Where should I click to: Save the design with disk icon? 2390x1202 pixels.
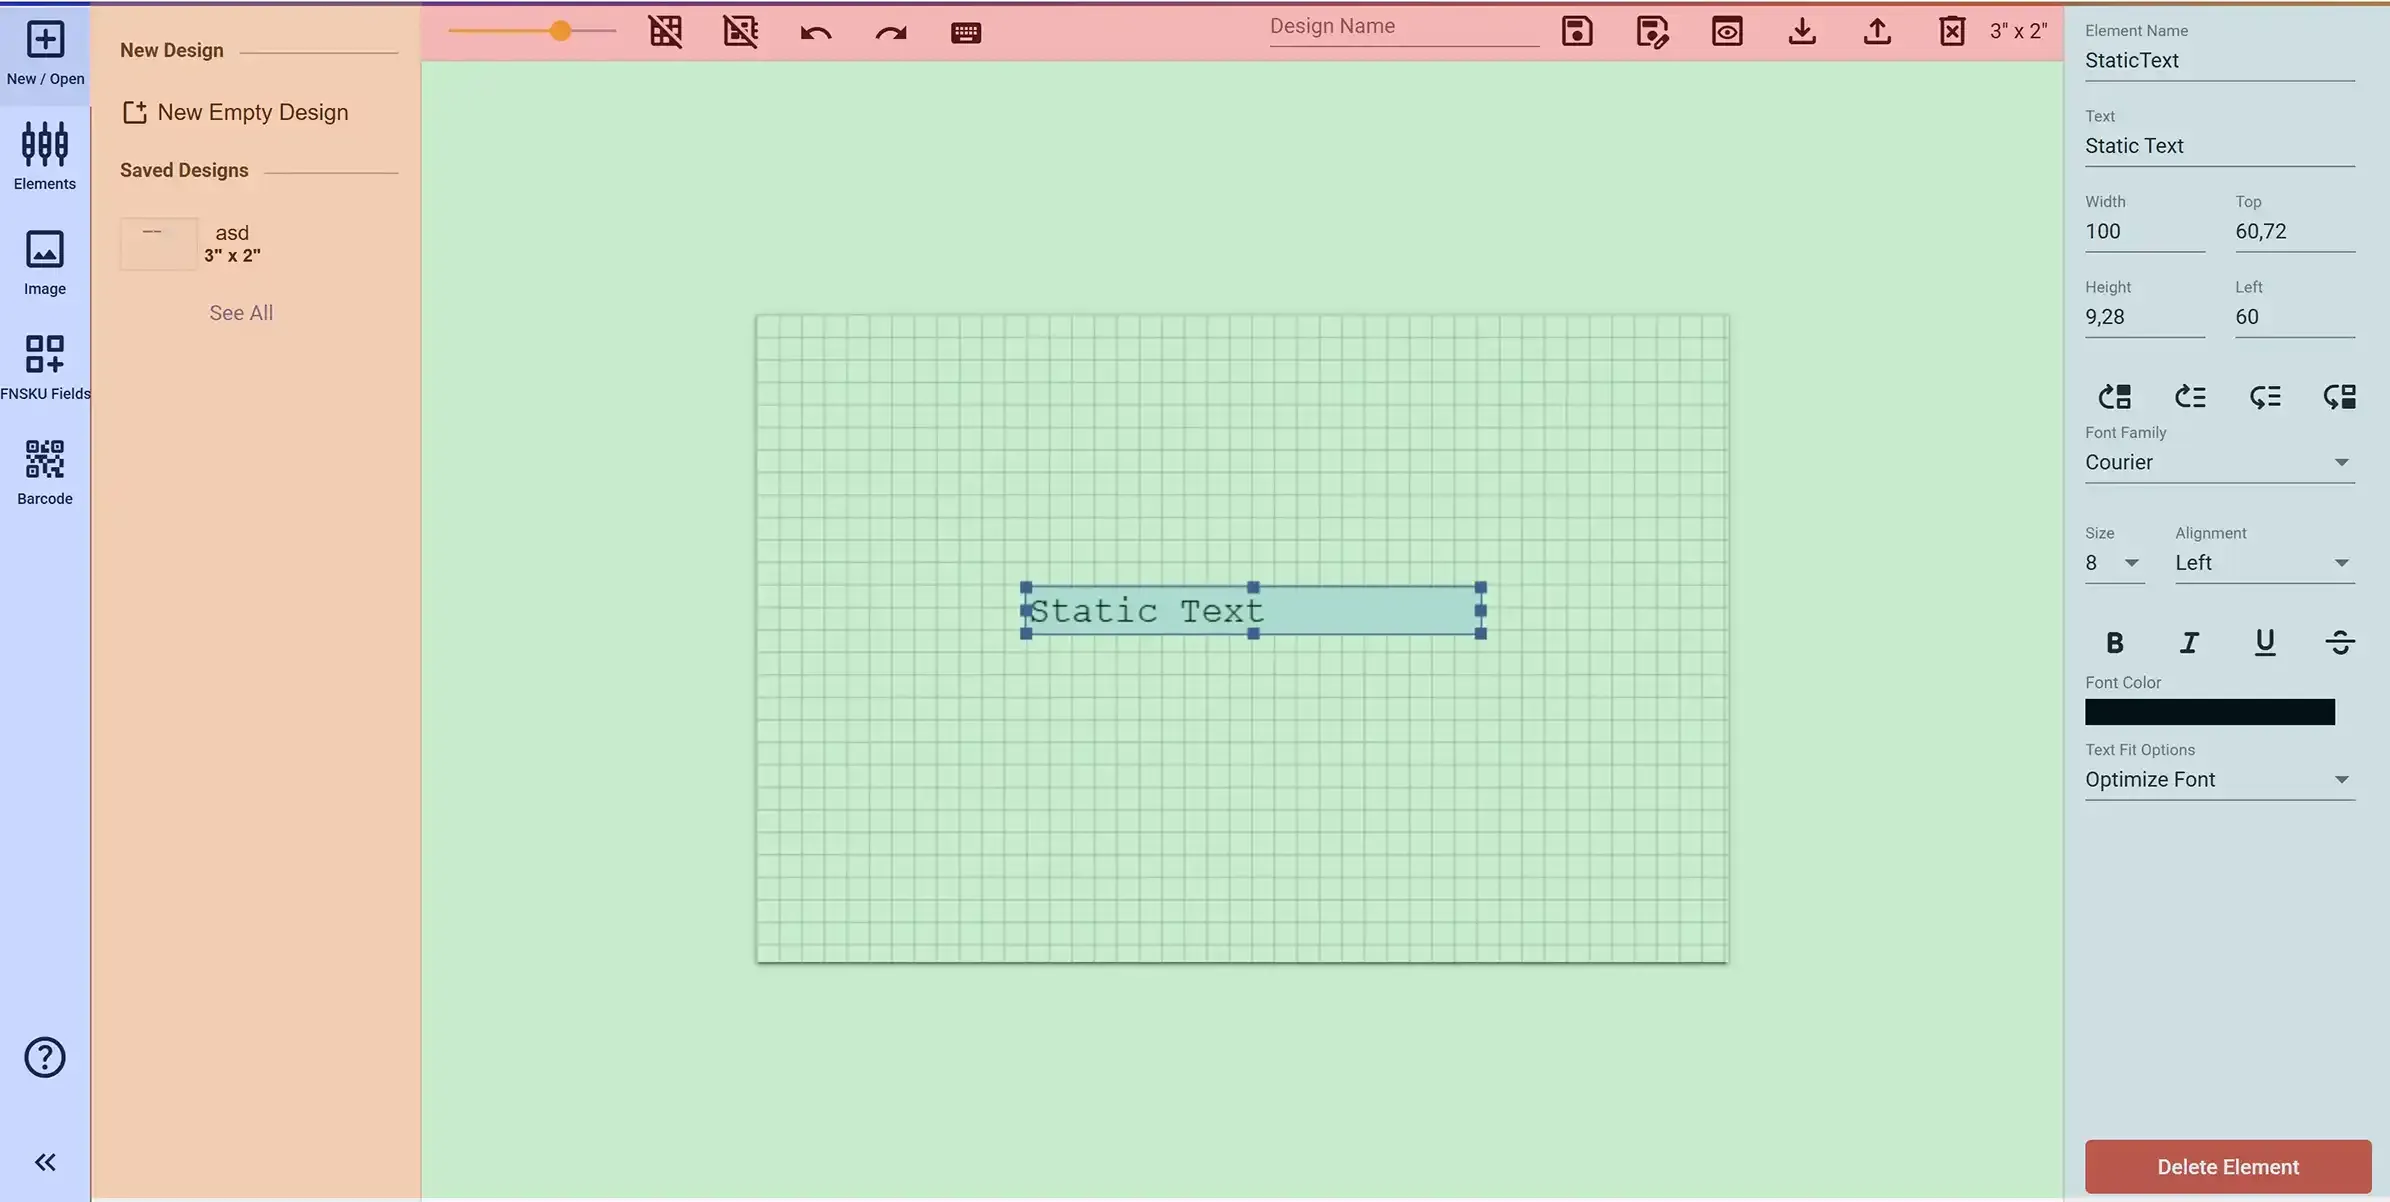pos(1577,31)
